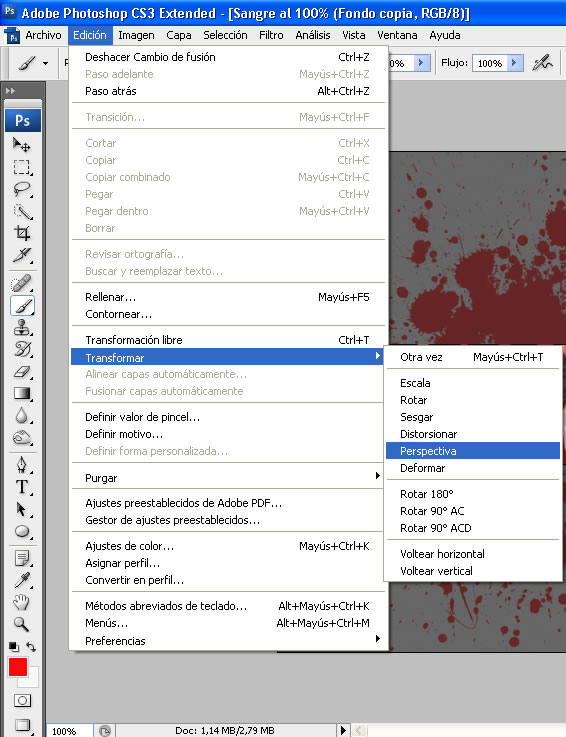566x737 pixels.
Task: Open the Ventana menu
Action: point(397,35)
